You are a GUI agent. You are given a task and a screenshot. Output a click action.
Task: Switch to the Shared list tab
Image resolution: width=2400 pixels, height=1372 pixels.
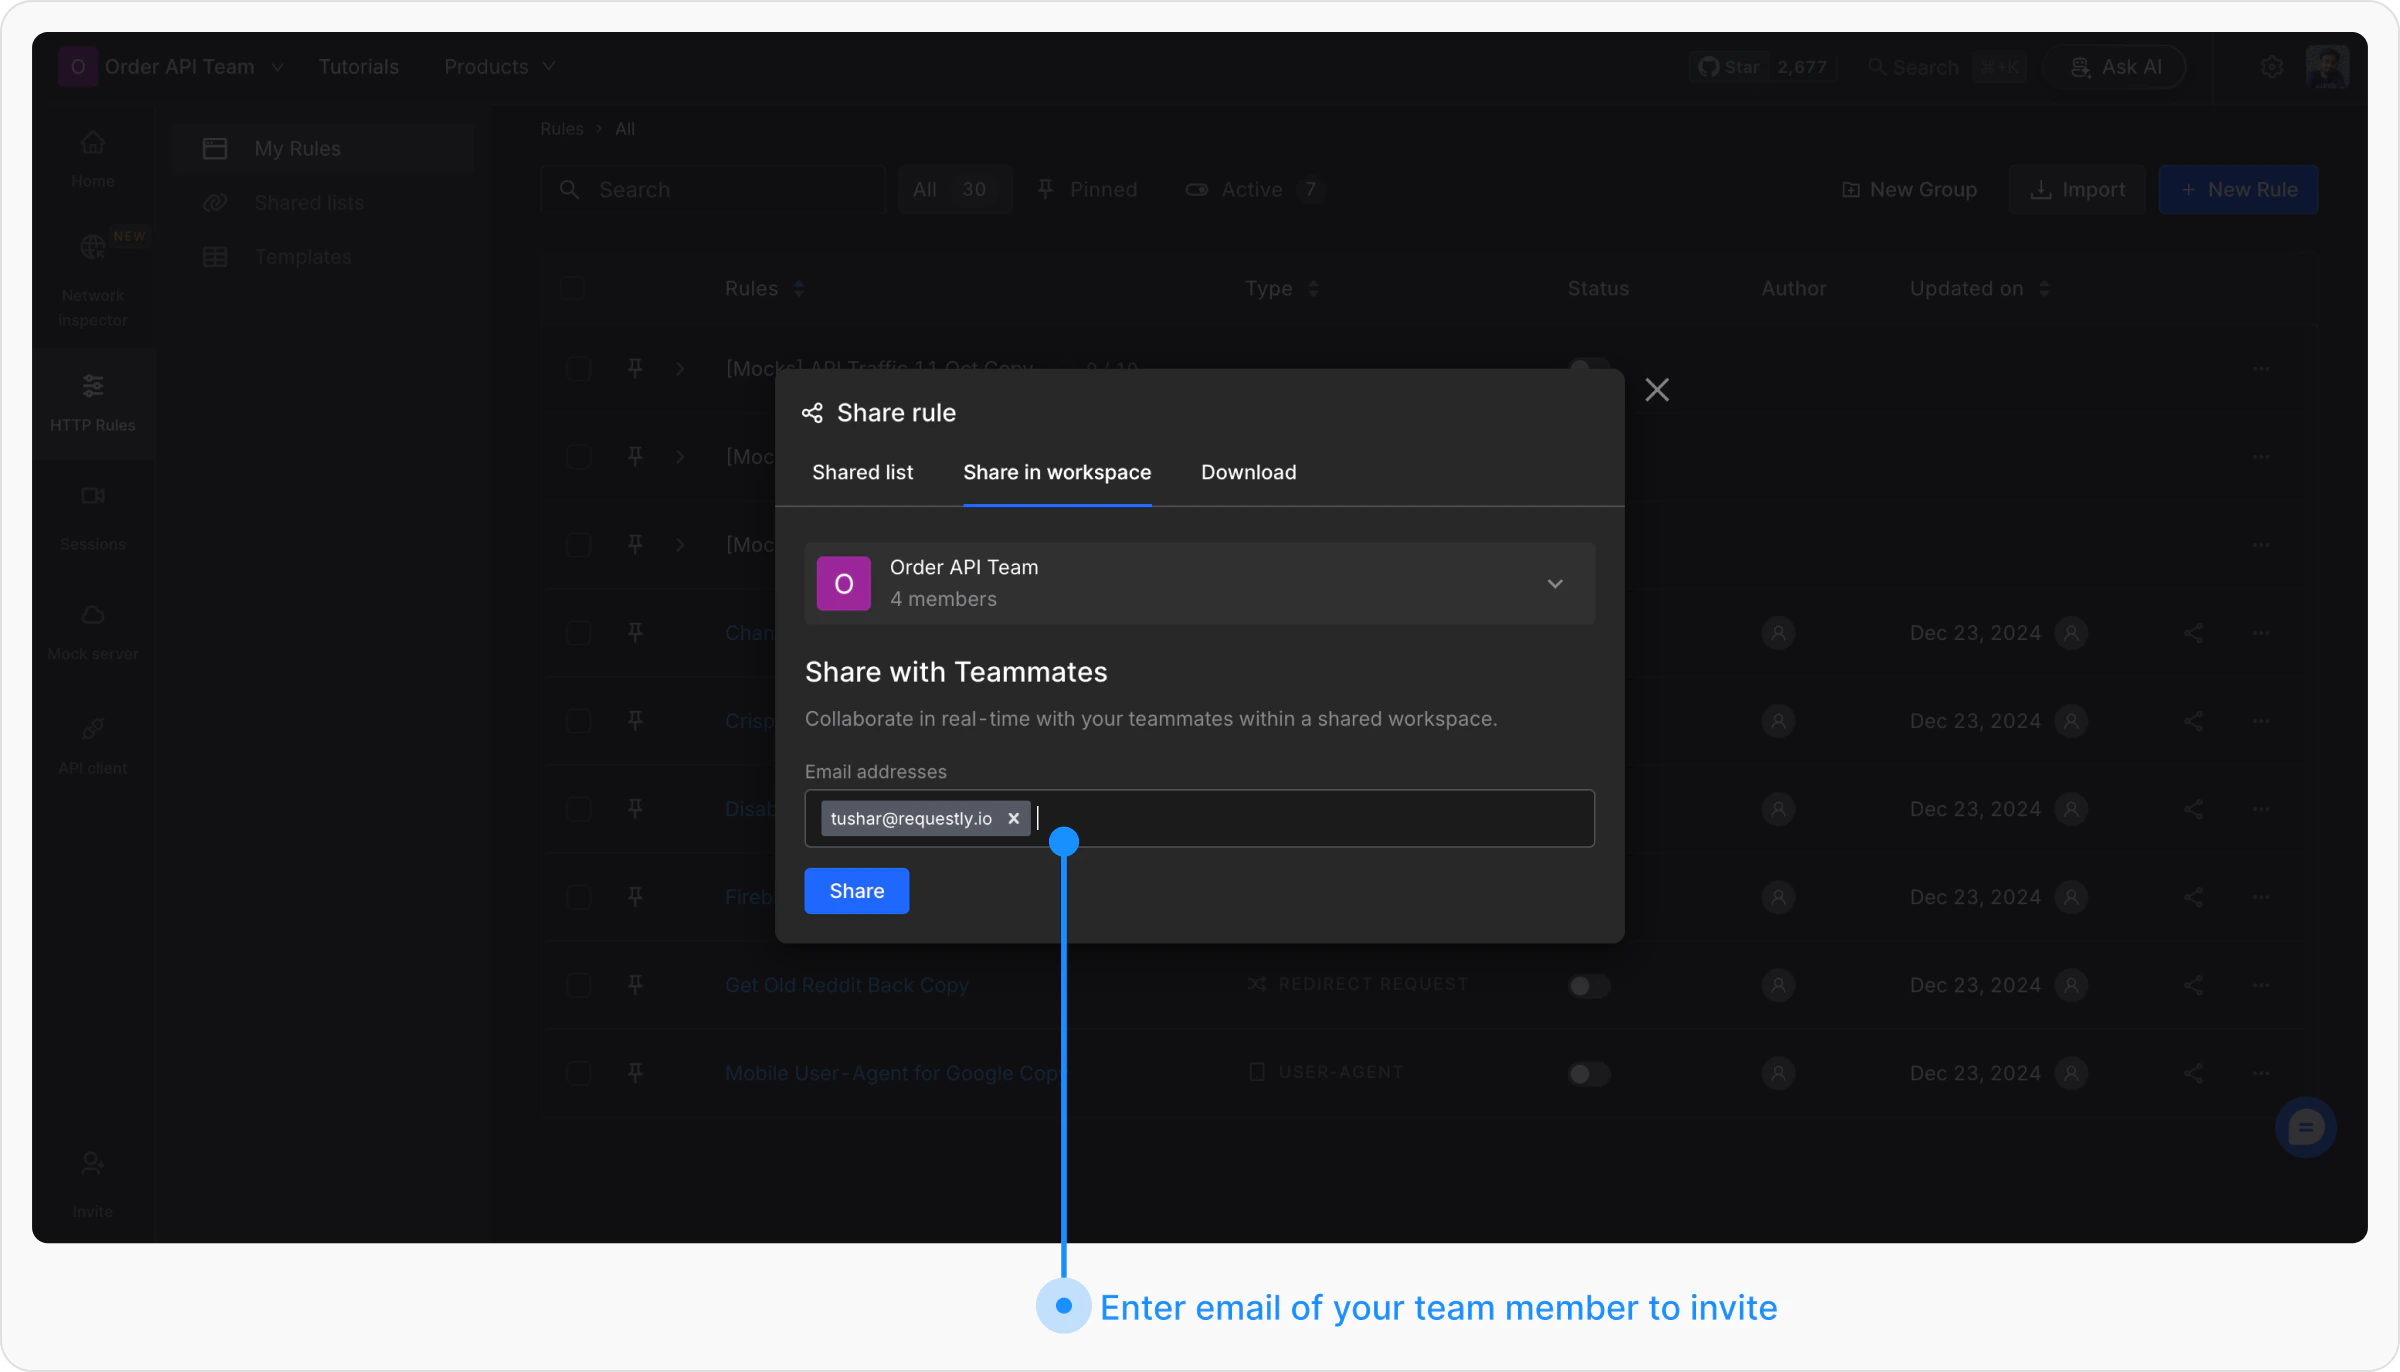862,472
